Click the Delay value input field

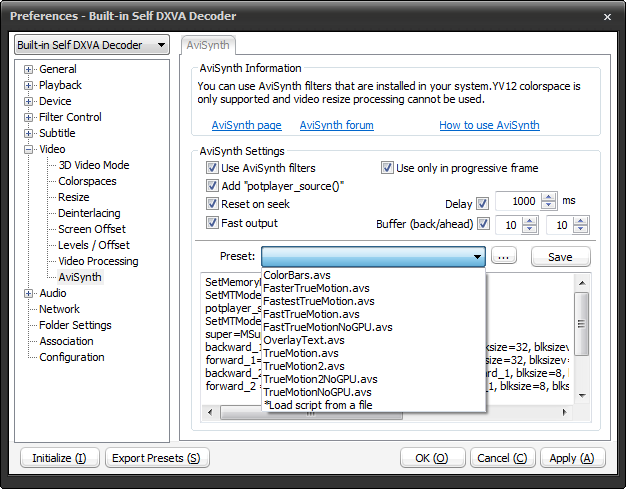point(518,201)
